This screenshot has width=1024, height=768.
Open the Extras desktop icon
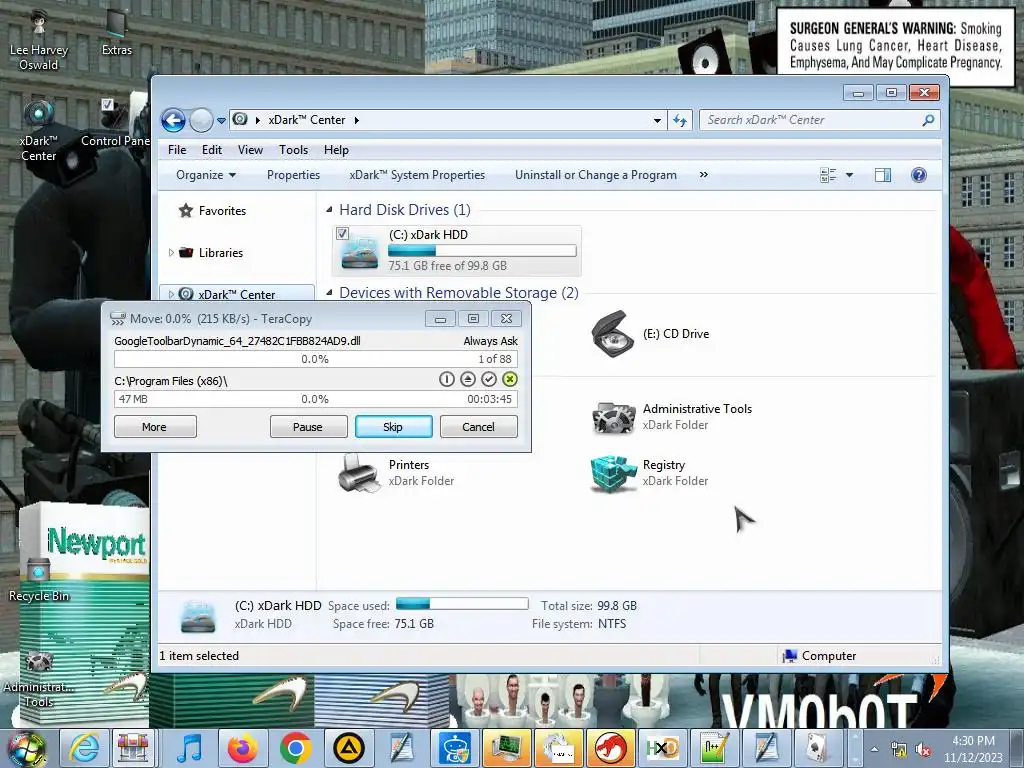(116, 33)
